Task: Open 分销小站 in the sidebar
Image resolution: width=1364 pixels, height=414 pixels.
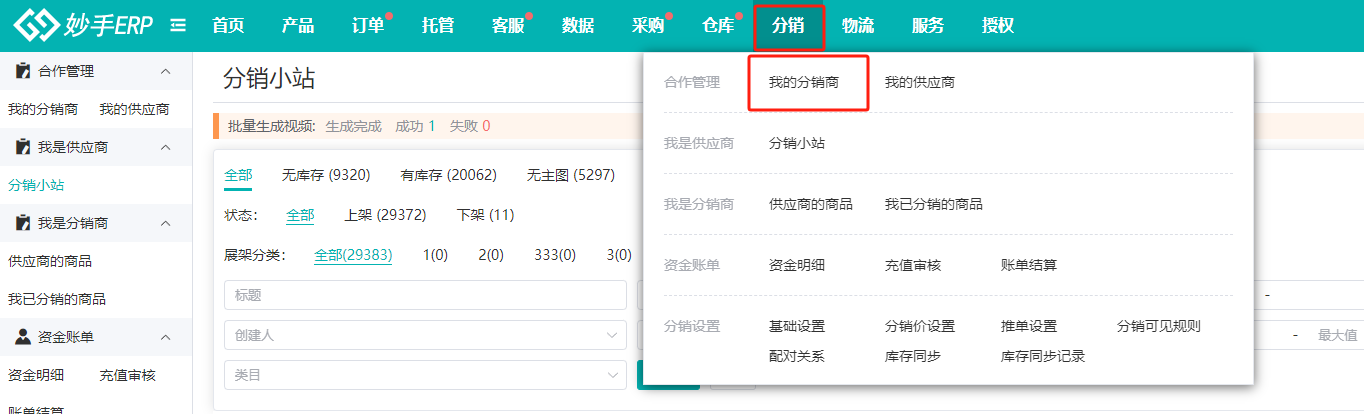Action: [x=36, y=185]
